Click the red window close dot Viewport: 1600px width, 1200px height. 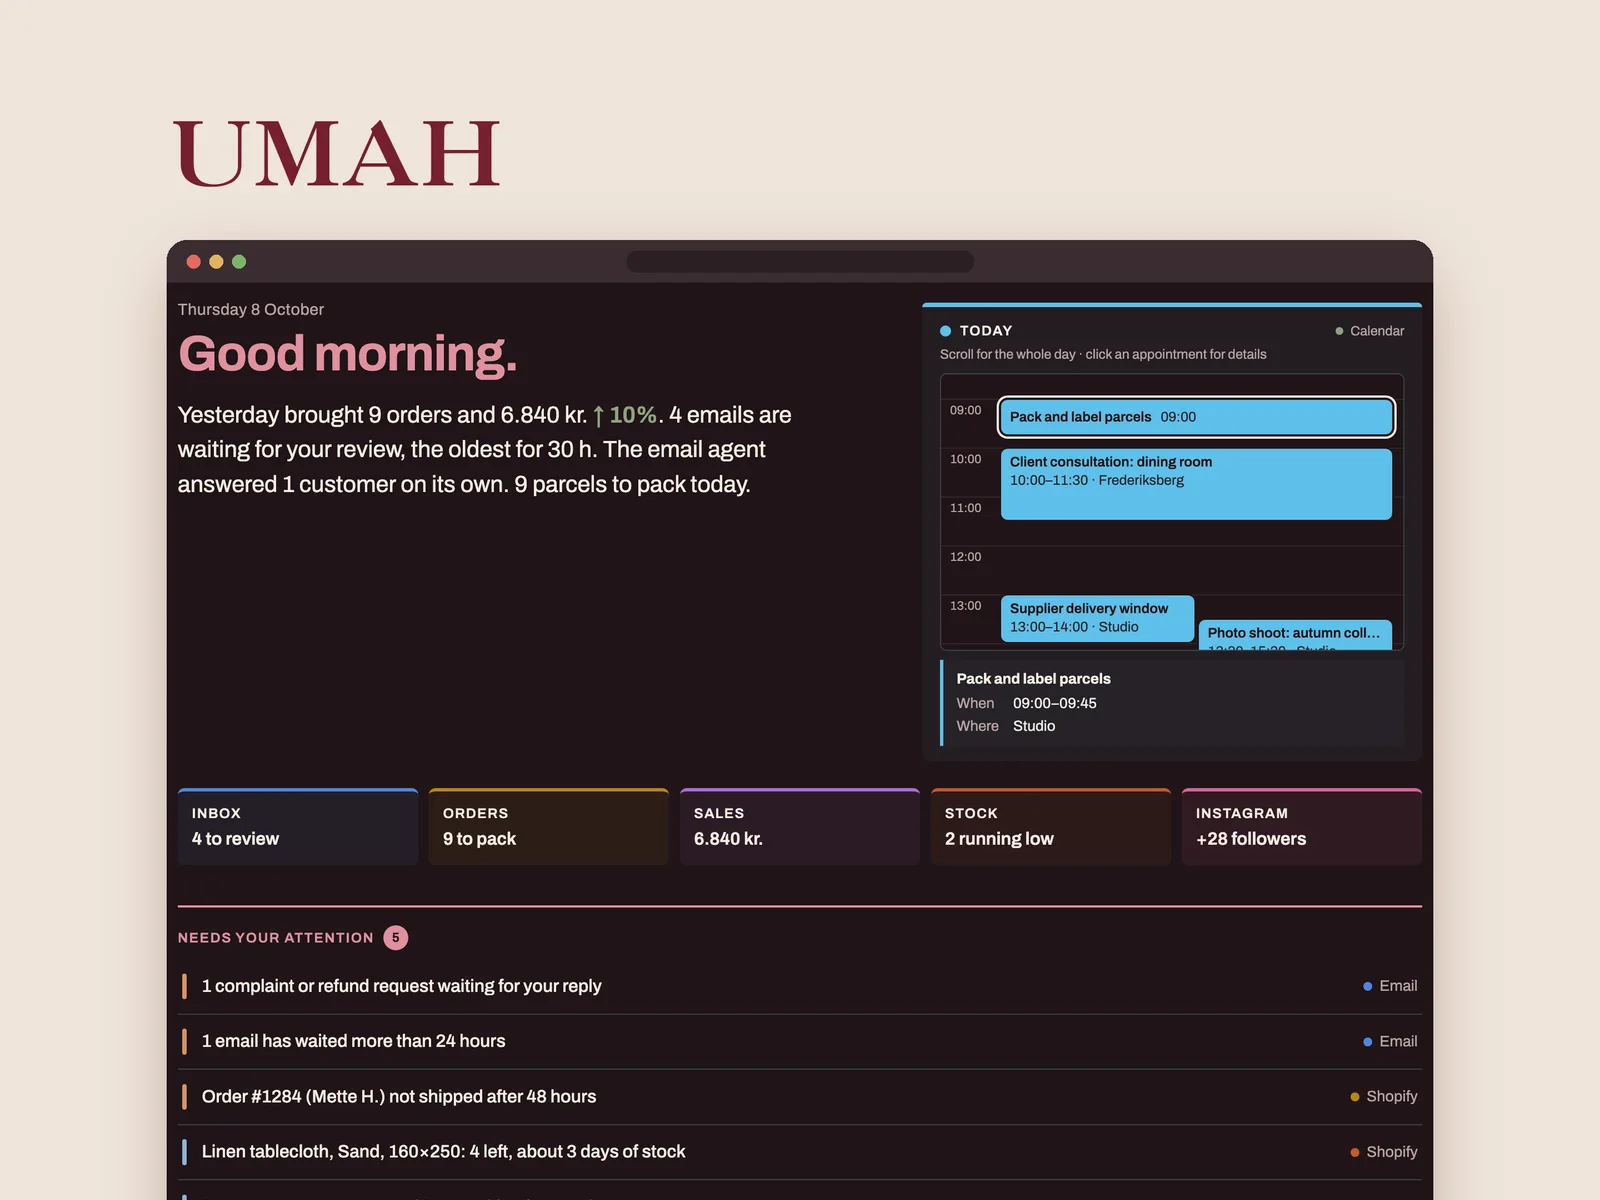[x=194, y=262]
